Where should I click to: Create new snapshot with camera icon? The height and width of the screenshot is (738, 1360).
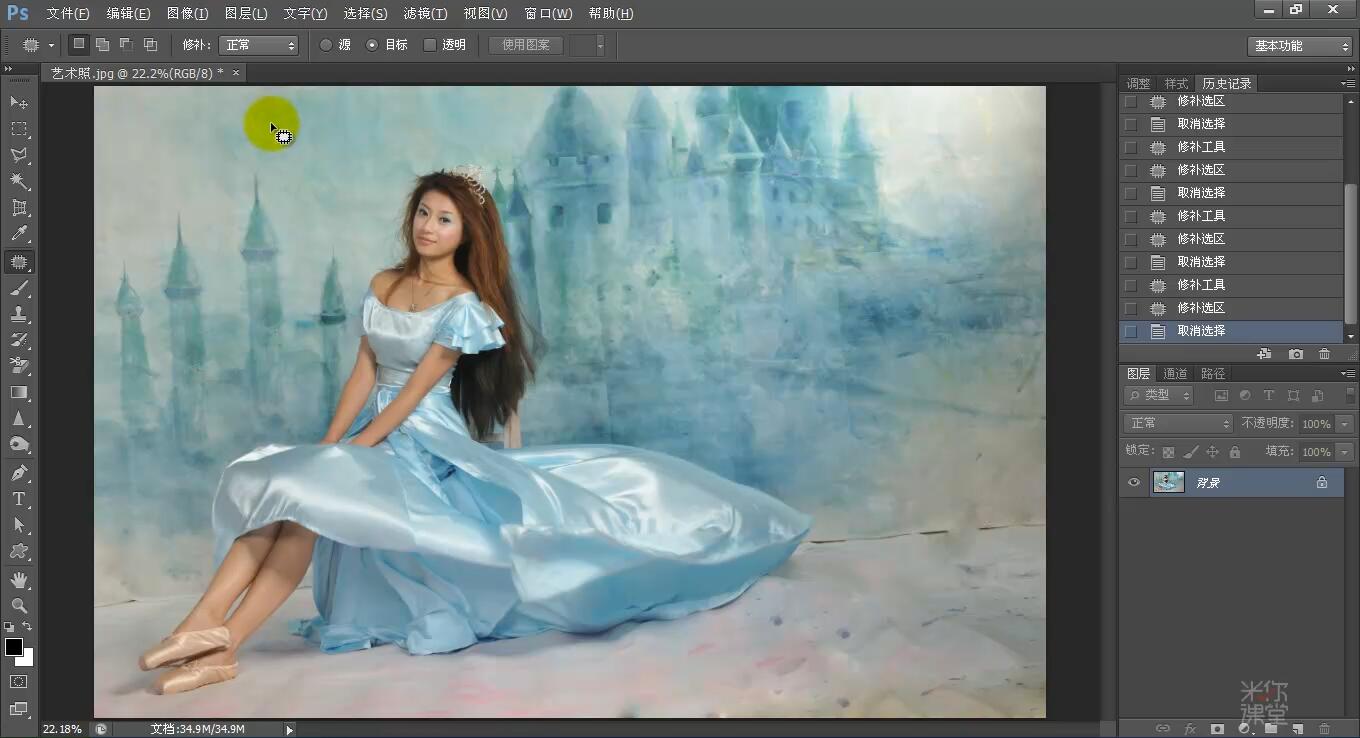1296,354
